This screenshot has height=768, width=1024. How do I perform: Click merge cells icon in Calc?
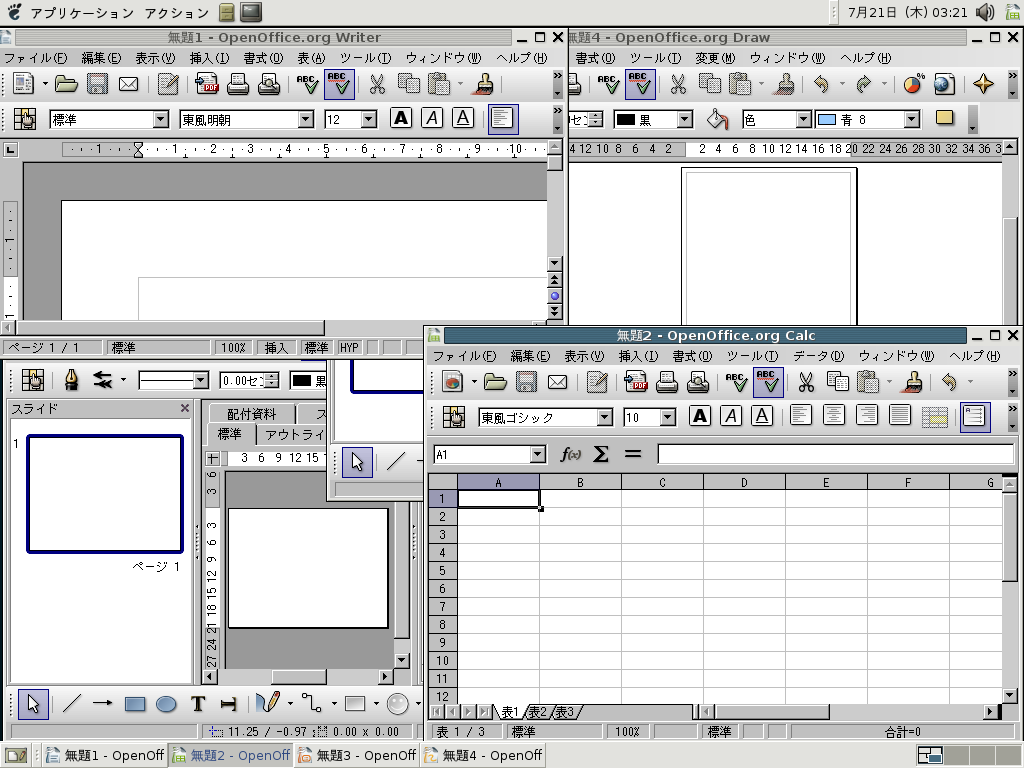pos(935,416)
